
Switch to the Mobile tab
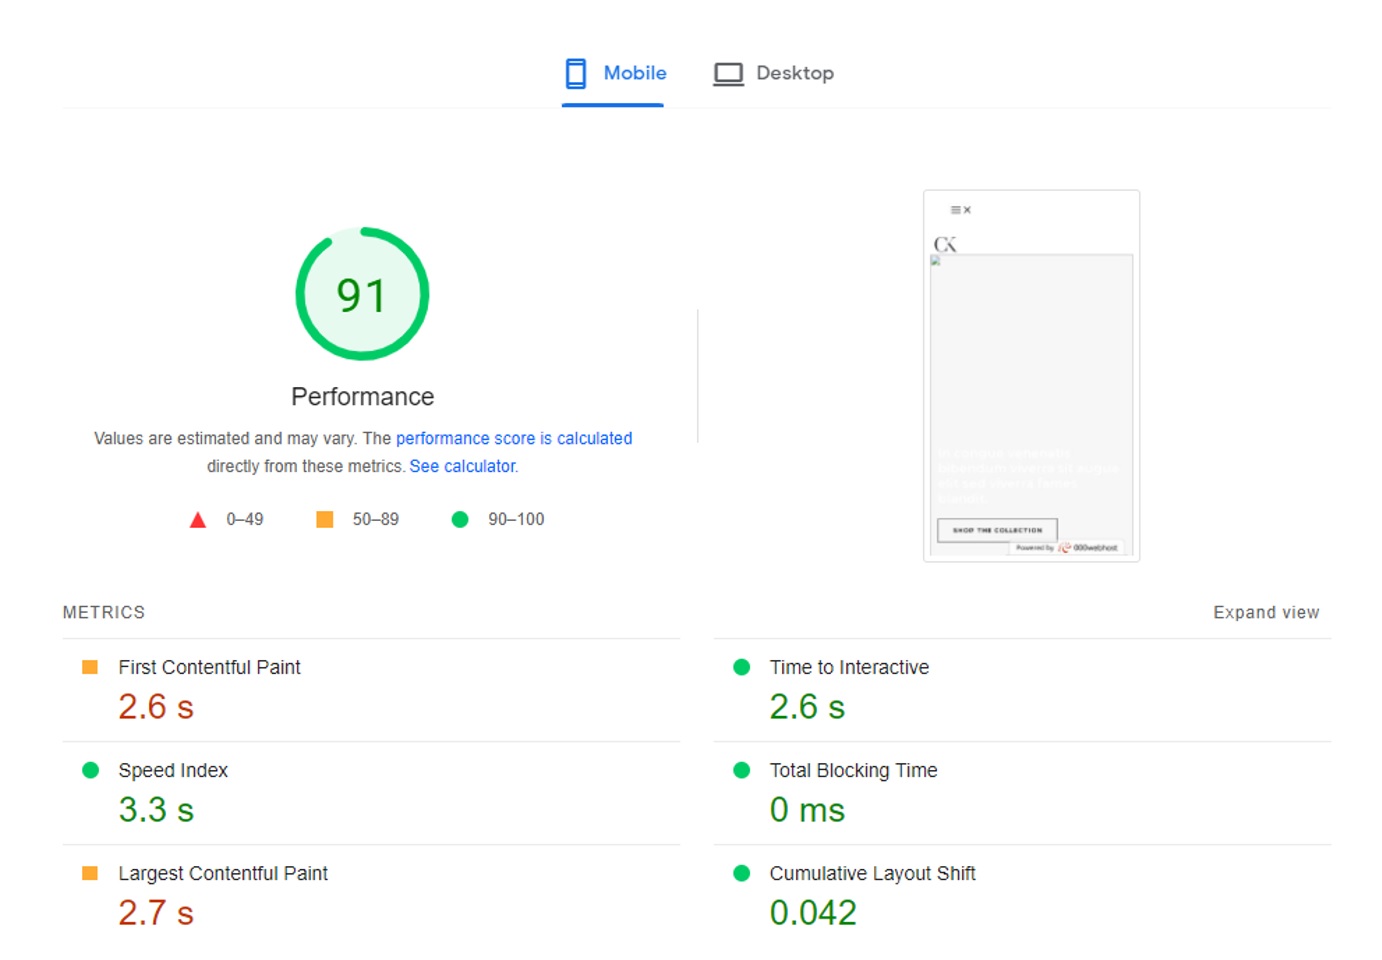(x=613, y=73)
